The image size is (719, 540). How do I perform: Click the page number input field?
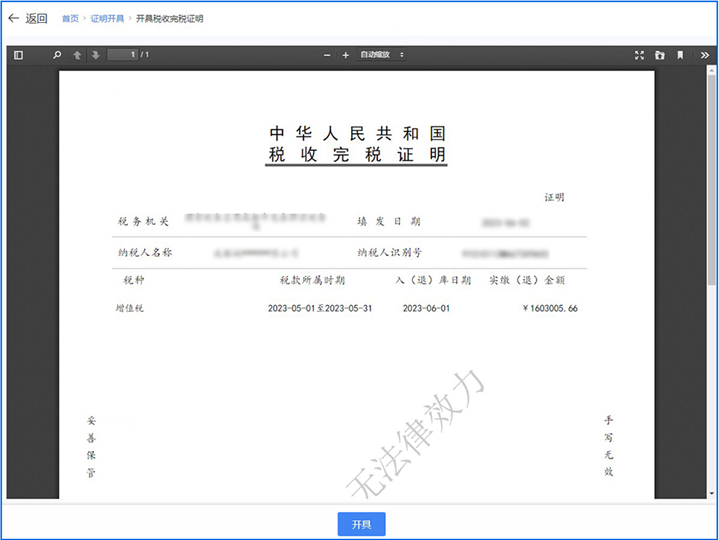pyautogui.click(x=122, y=55)
